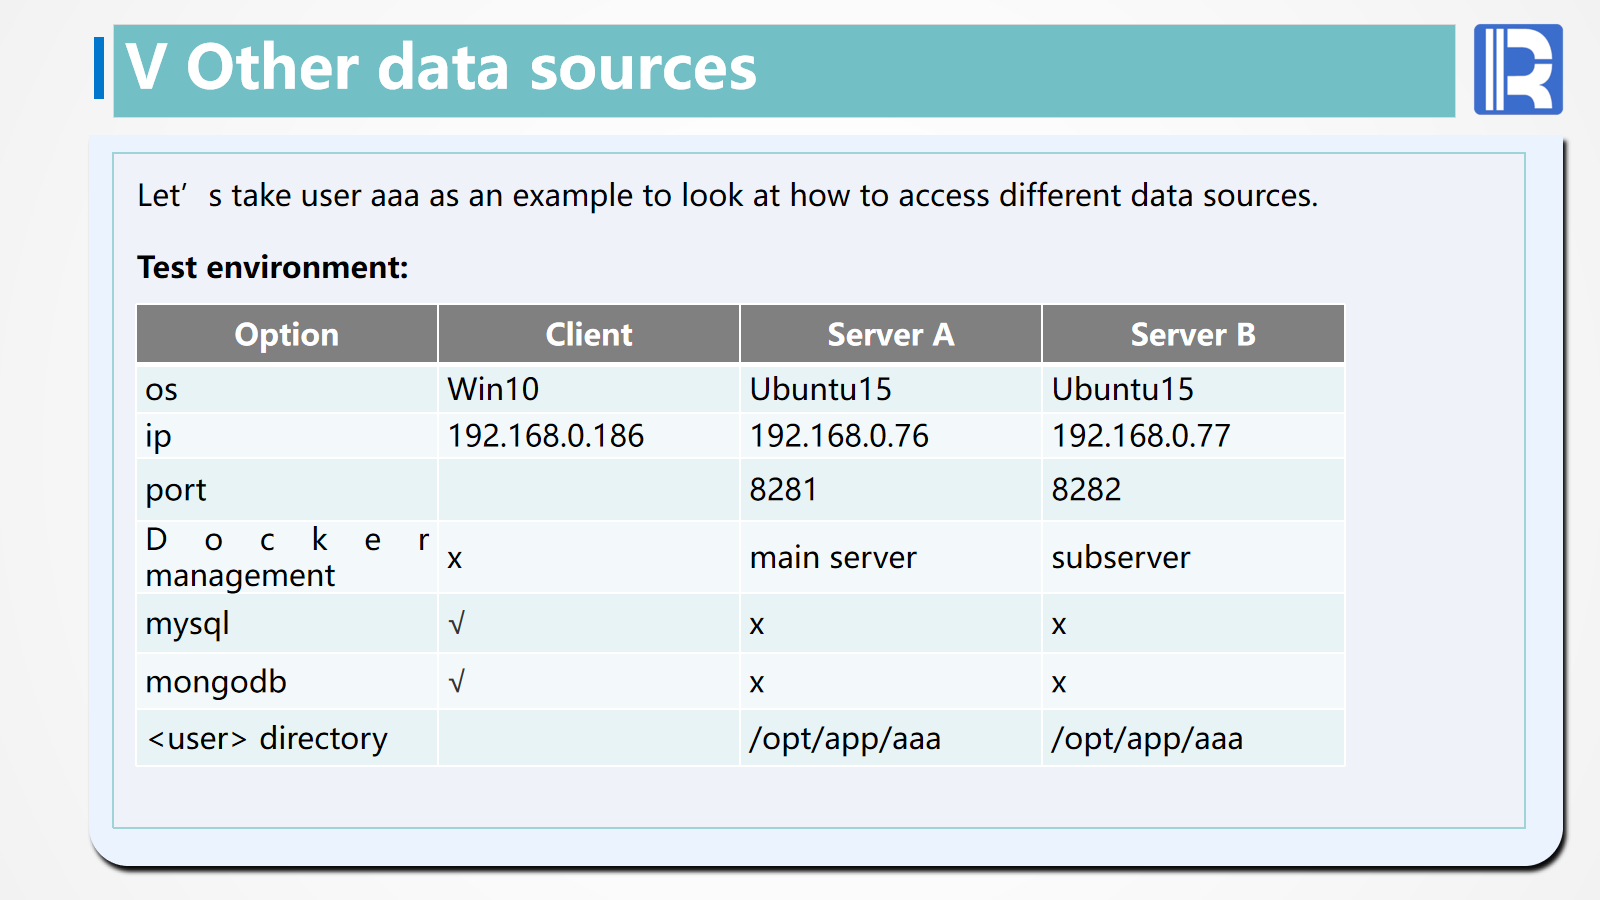Click the Server B IP 192.168.0.77
This screenshot has height=900, width=1600.
(1141, 436)
